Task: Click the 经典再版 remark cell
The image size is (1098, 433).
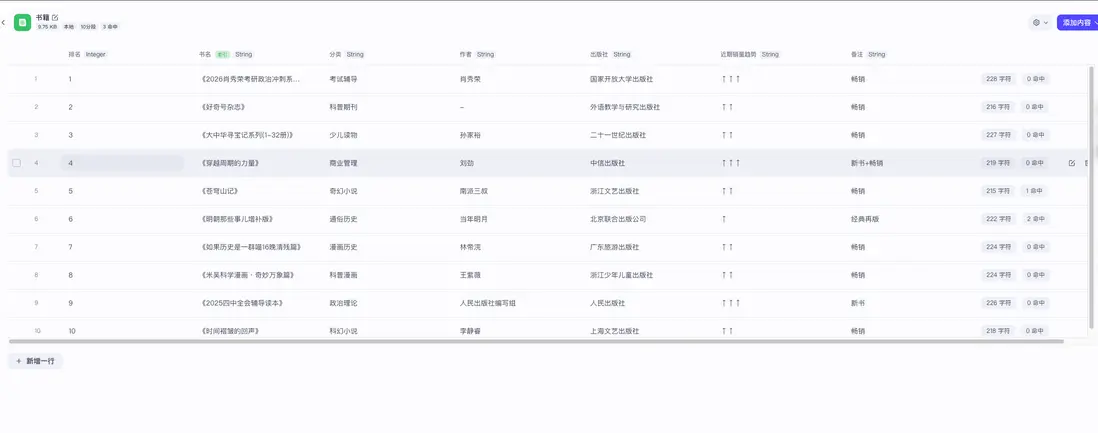Action: pyautogui.click(x=865, y=219)
